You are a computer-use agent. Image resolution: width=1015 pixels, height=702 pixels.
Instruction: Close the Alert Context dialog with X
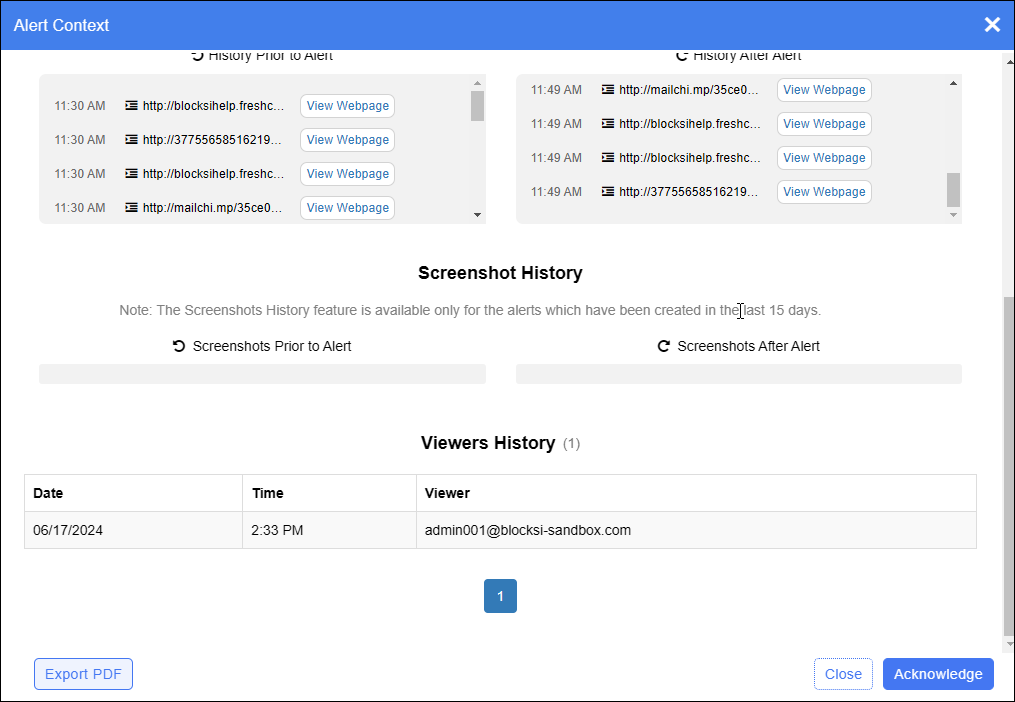pyautogui.click(x=992, y=25)
